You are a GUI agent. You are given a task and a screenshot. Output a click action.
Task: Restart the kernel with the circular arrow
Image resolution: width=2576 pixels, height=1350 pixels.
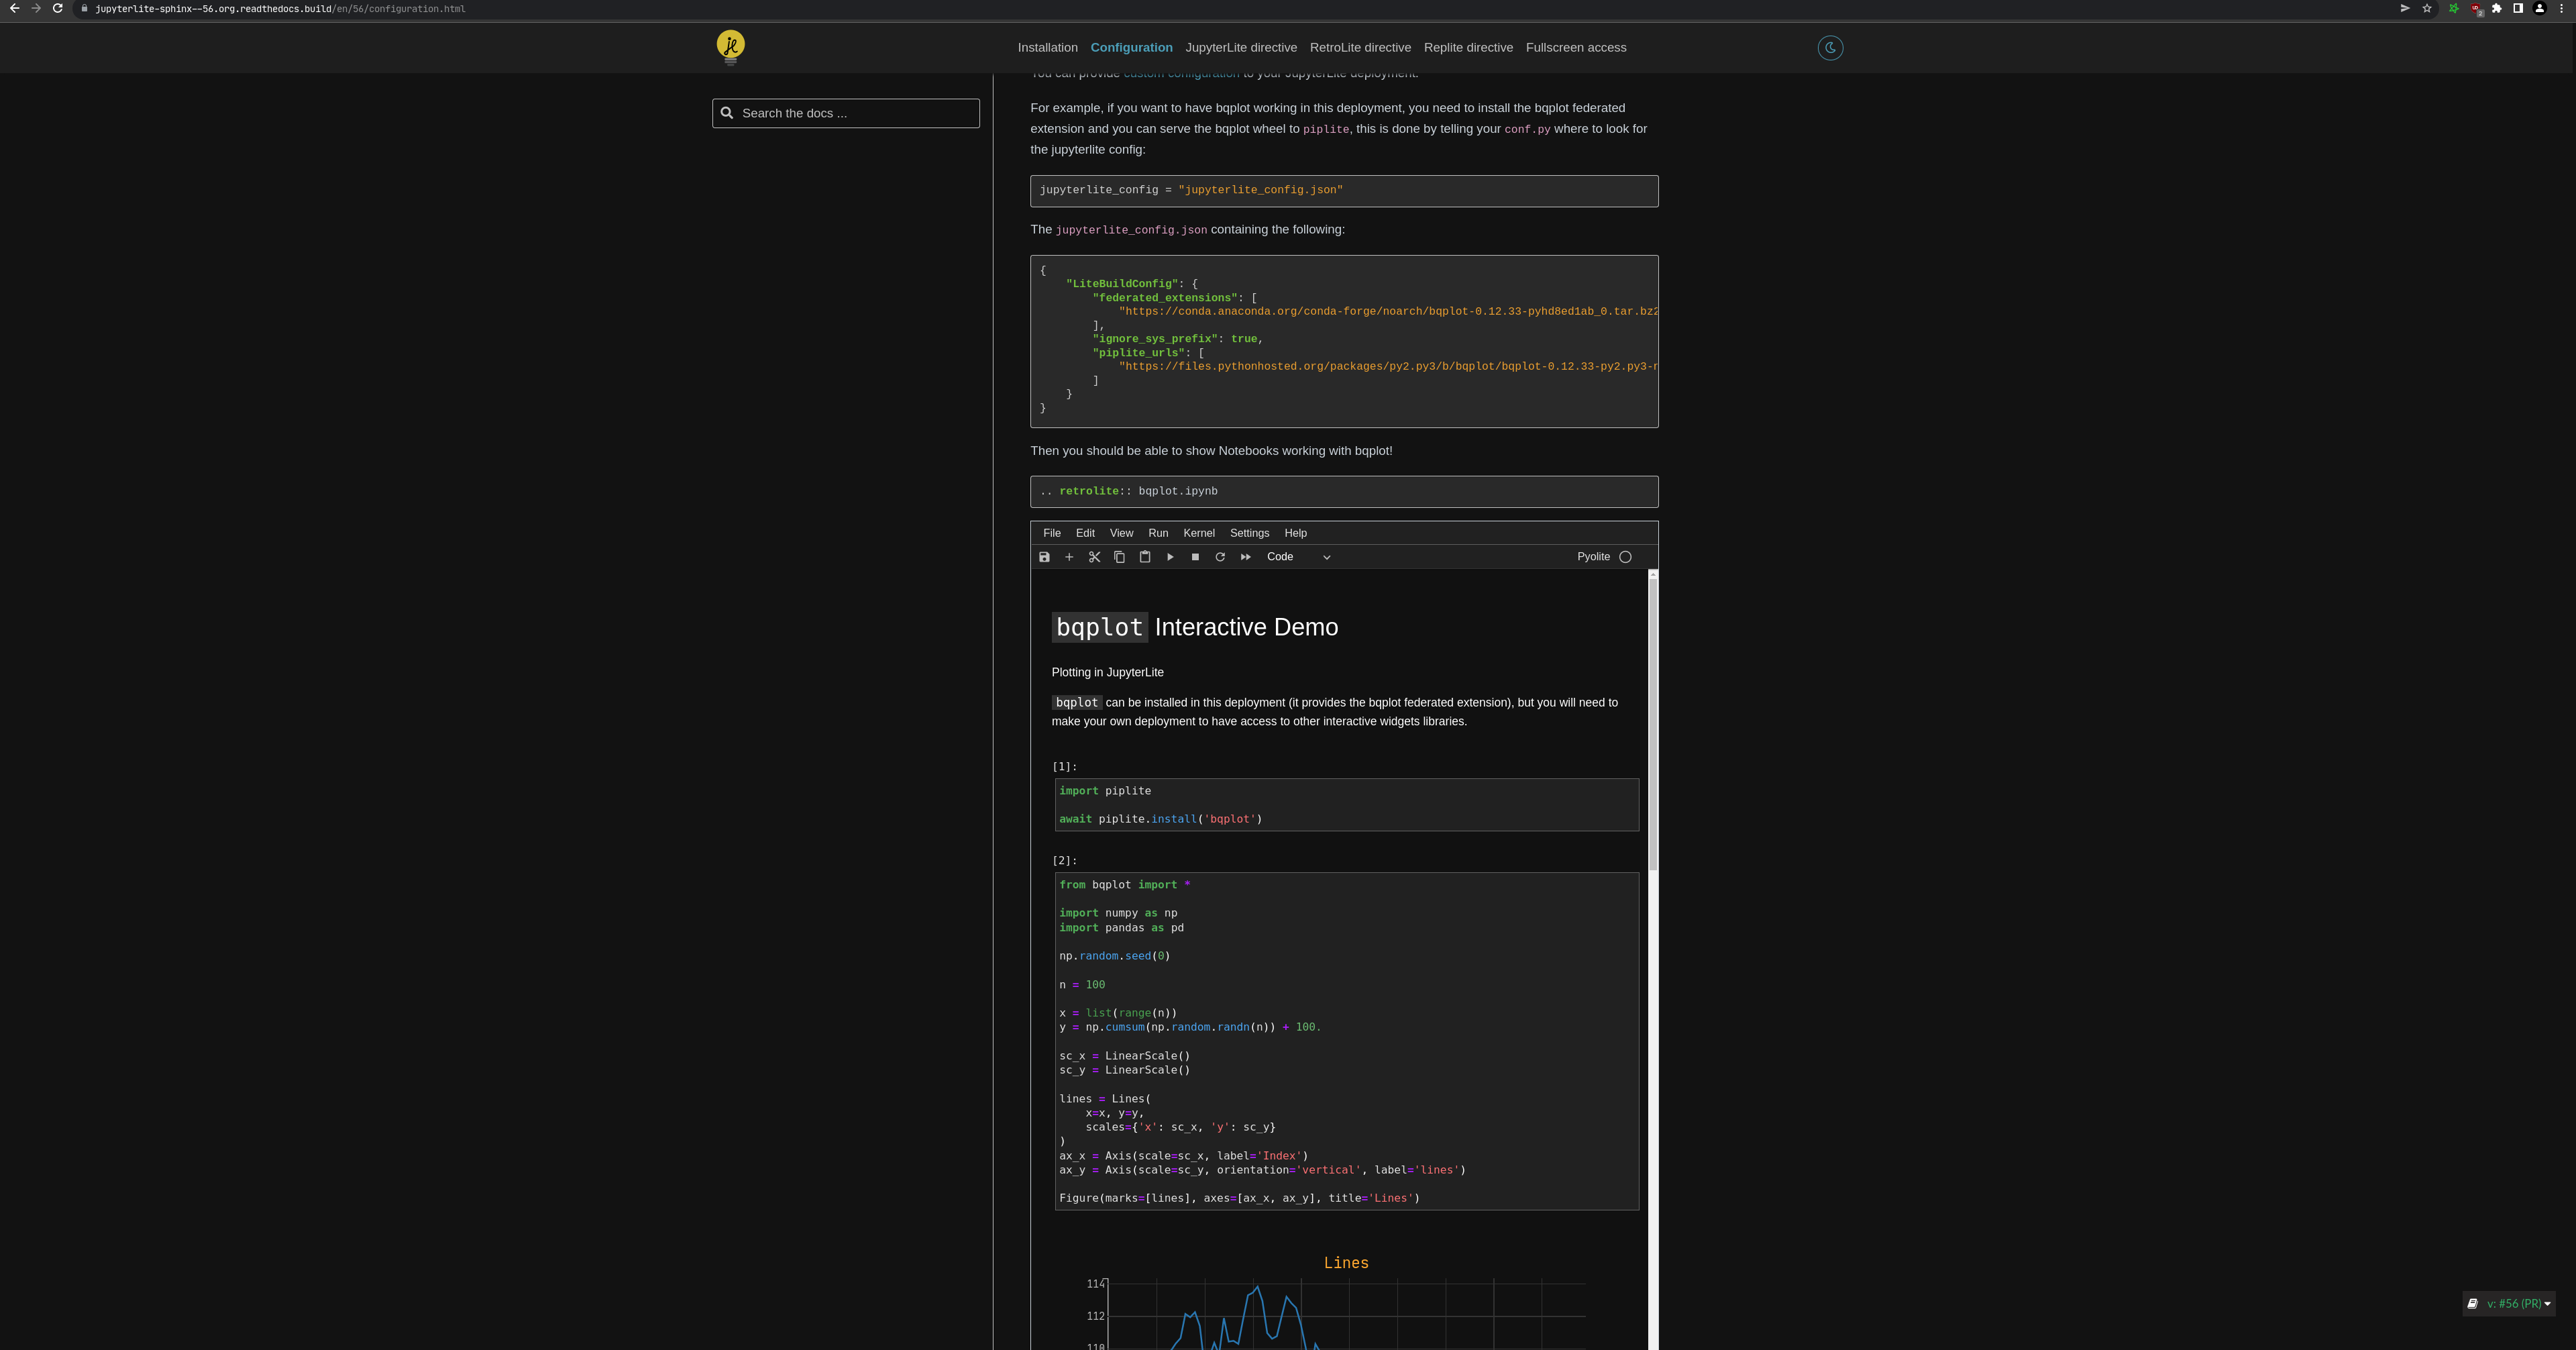1220,557
